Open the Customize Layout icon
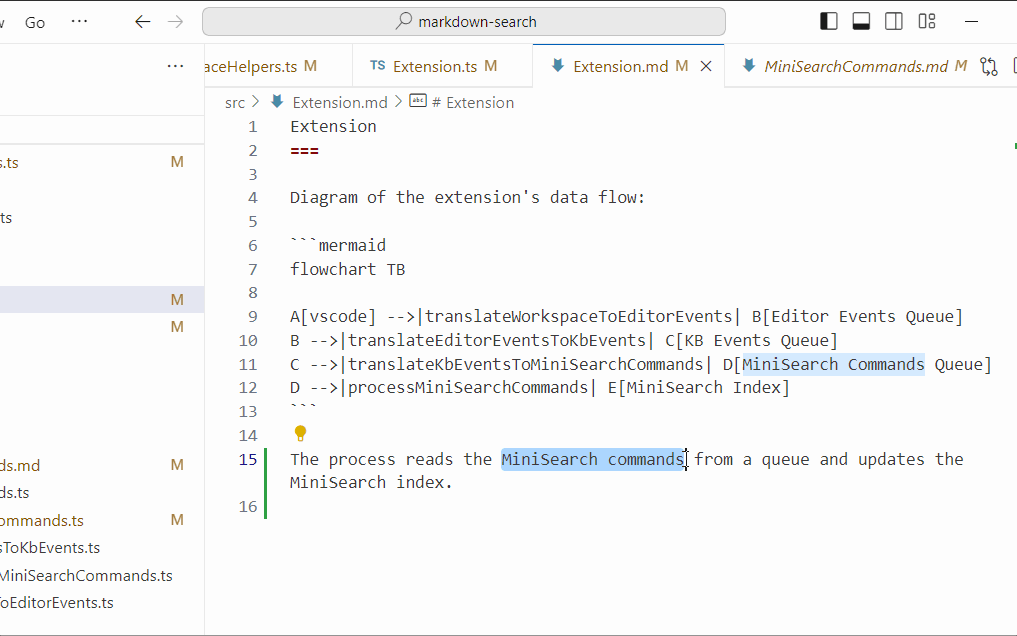 [927, 21]
